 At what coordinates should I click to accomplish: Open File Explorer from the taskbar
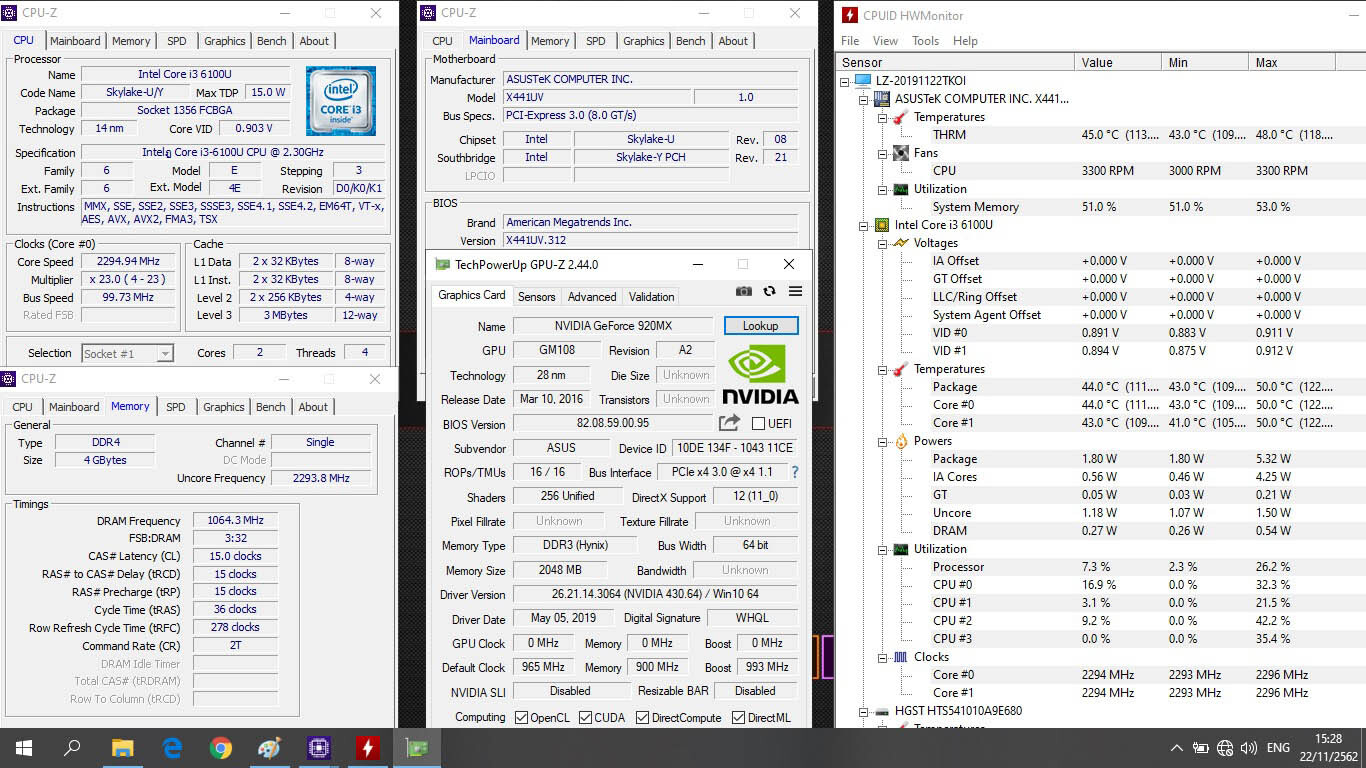[122, 748]
